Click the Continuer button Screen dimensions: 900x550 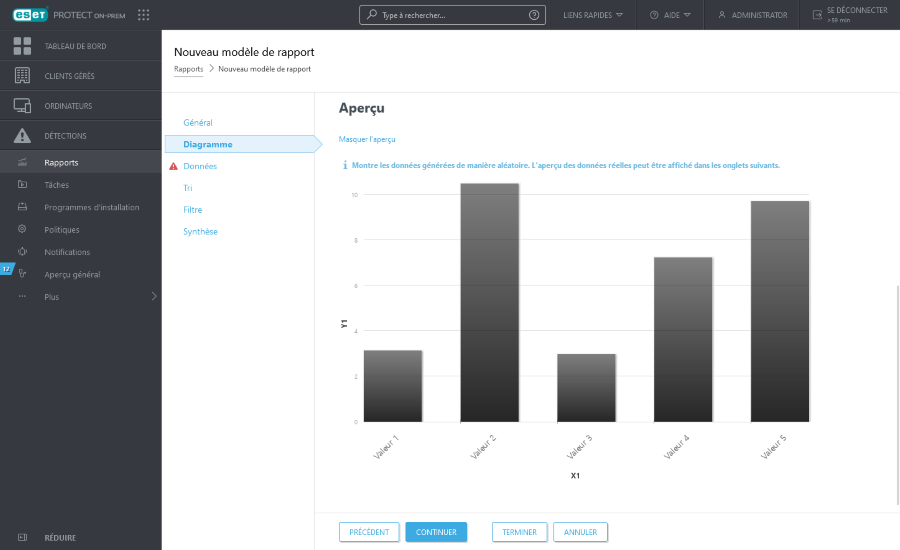(x=436, y=532)
